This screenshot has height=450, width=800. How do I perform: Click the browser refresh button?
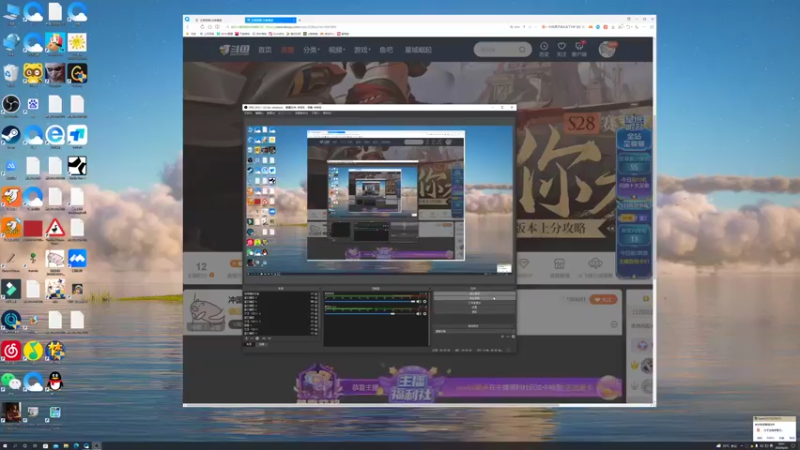203,27
